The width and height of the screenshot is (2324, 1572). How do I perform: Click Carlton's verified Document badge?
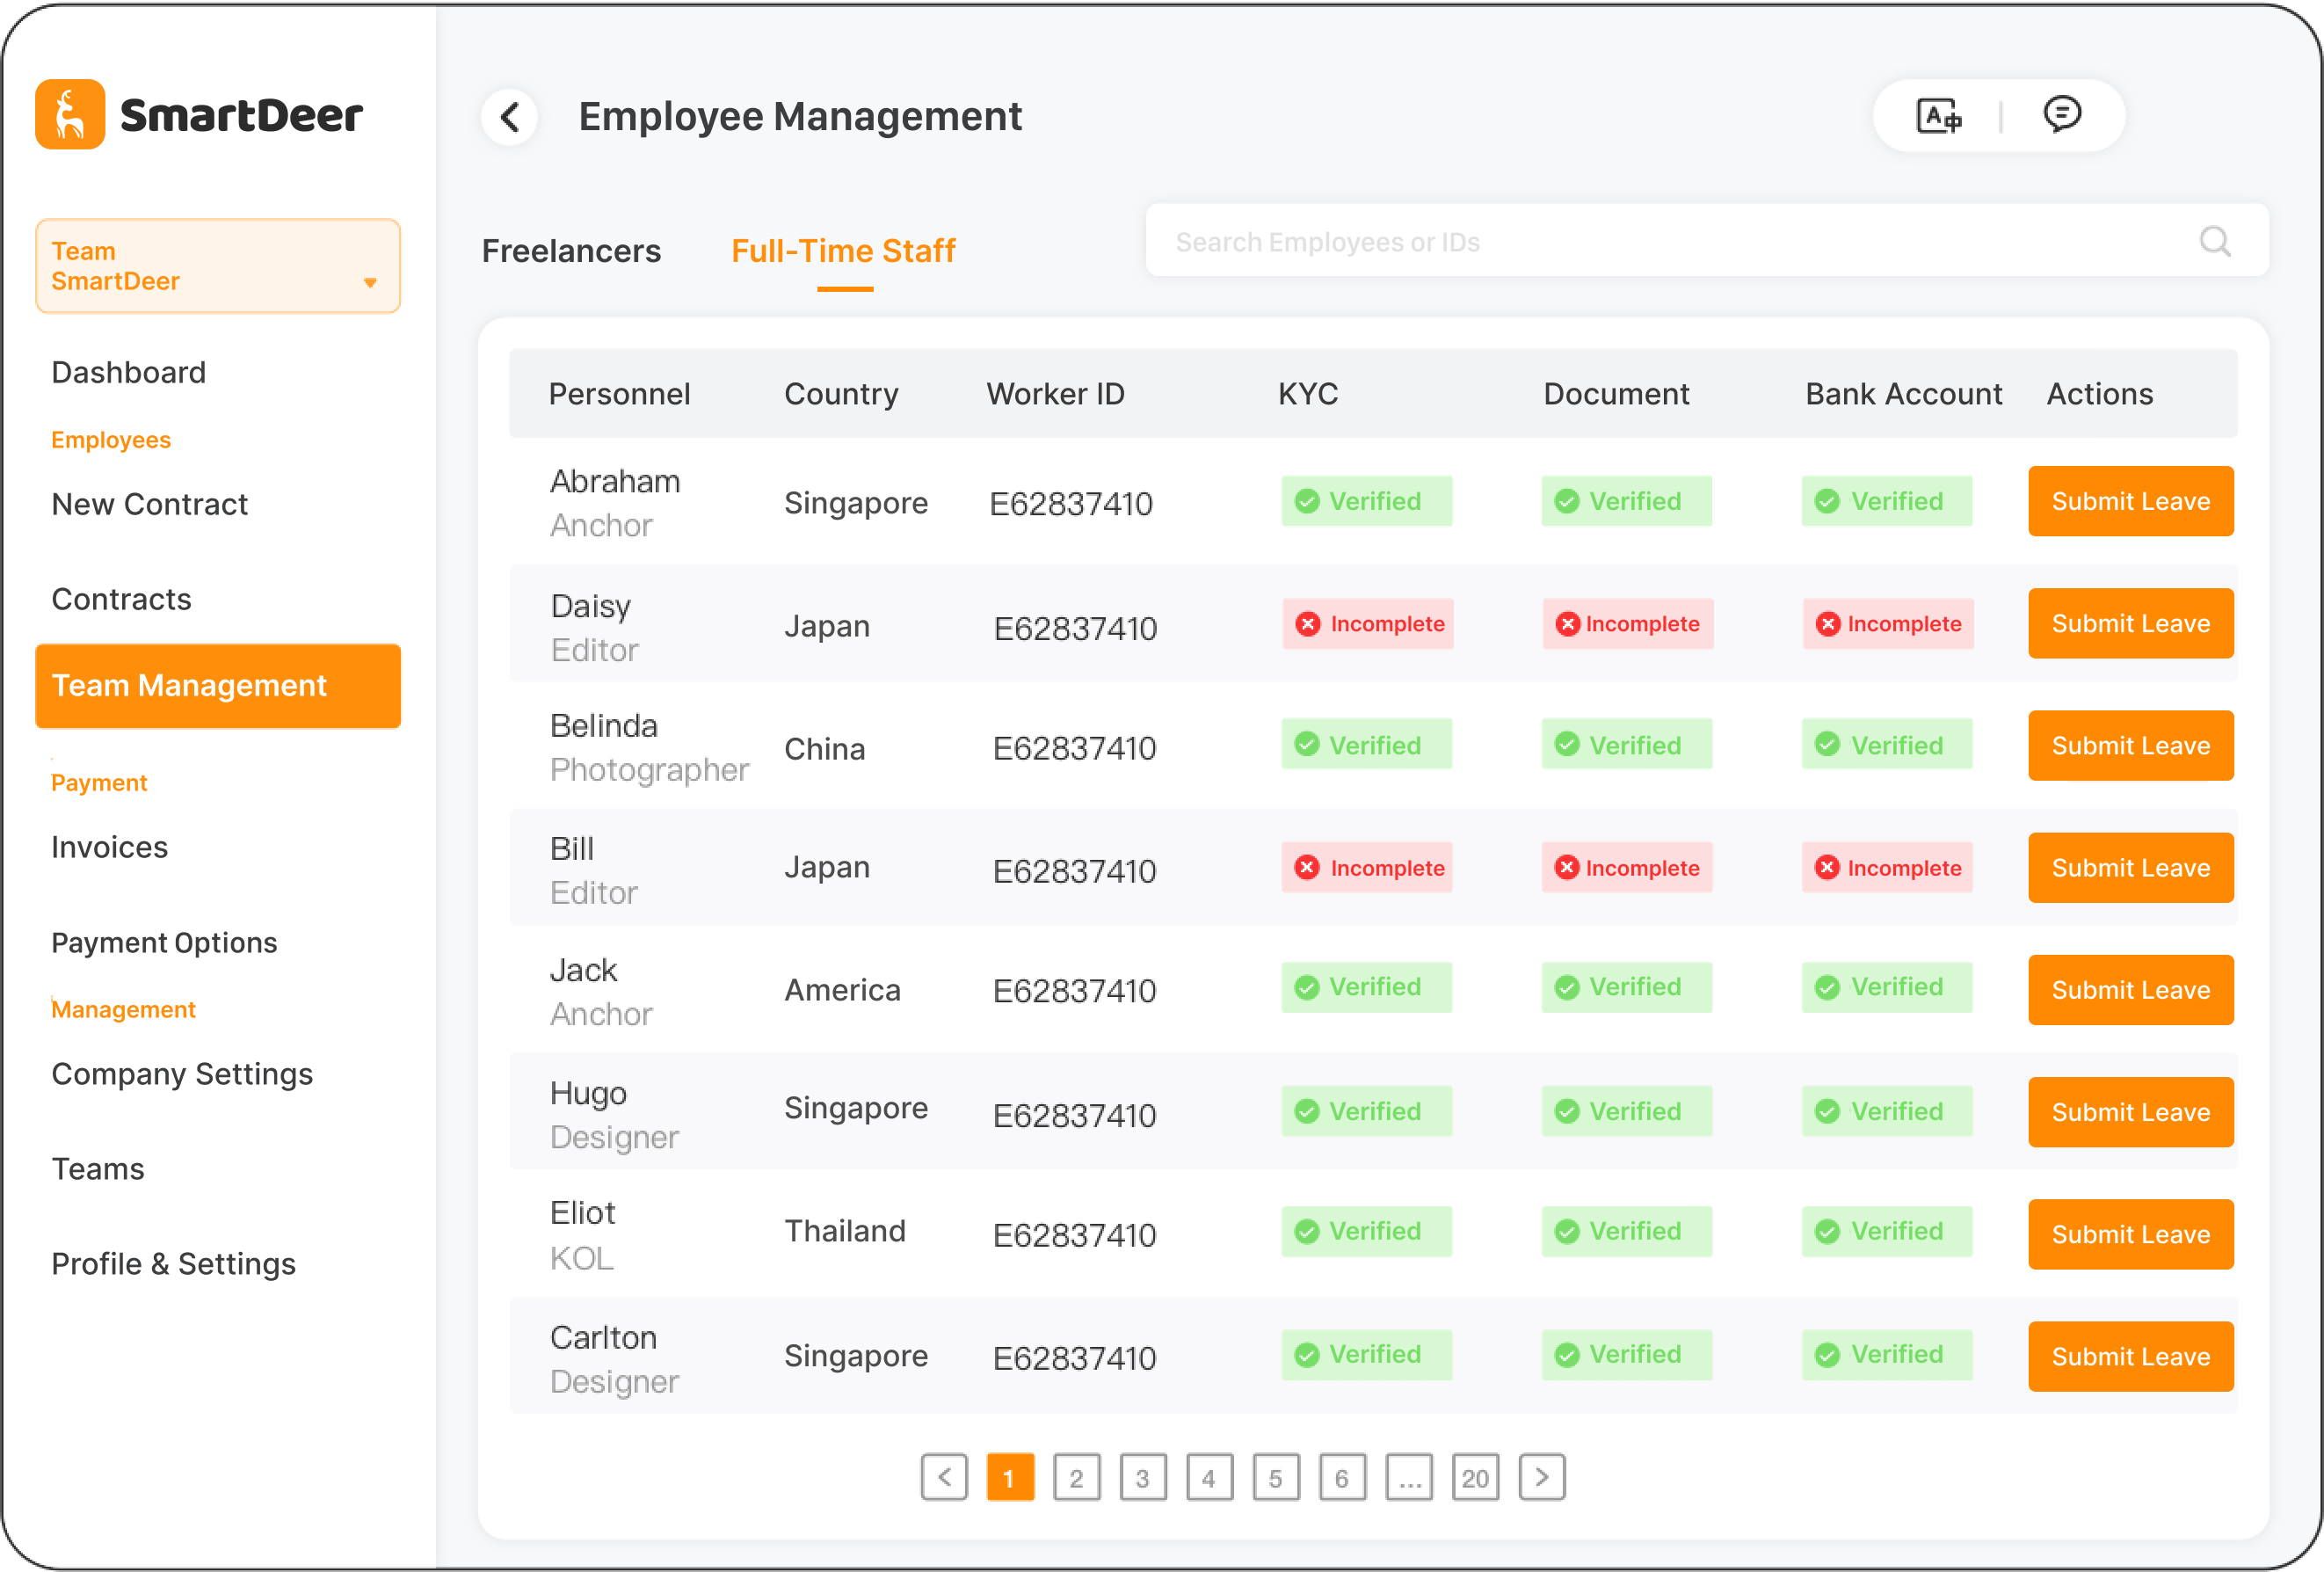click(1626, 1354)
